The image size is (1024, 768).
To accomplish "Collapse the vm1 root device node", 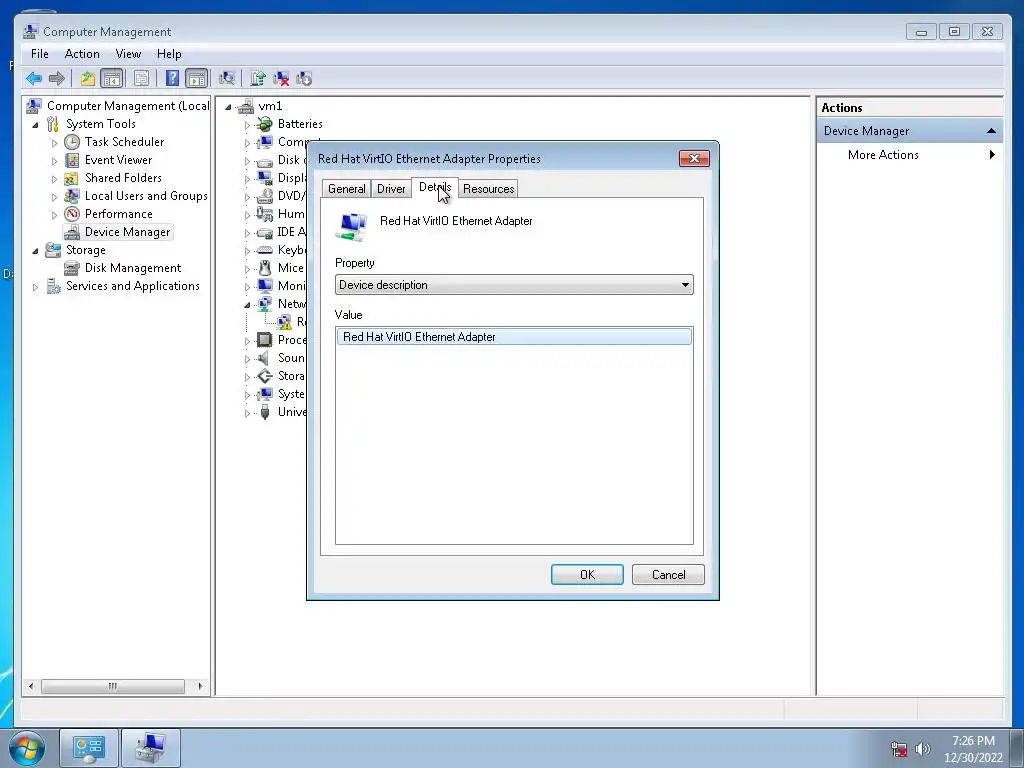I will coord(228,106).
